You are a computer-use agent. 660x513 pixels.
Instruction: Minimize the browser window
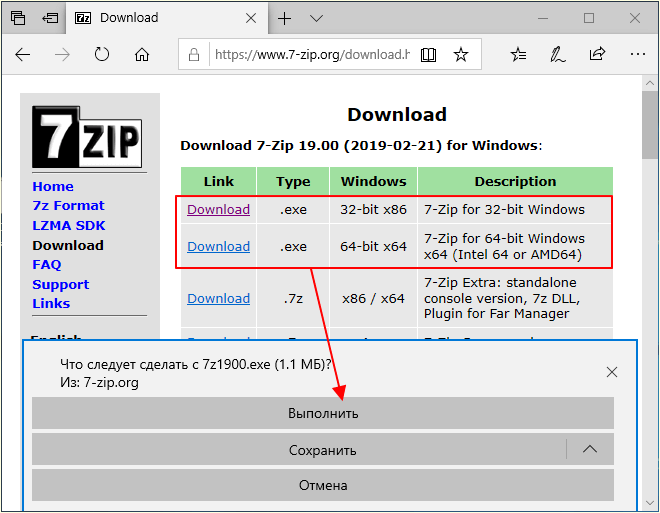543,18
